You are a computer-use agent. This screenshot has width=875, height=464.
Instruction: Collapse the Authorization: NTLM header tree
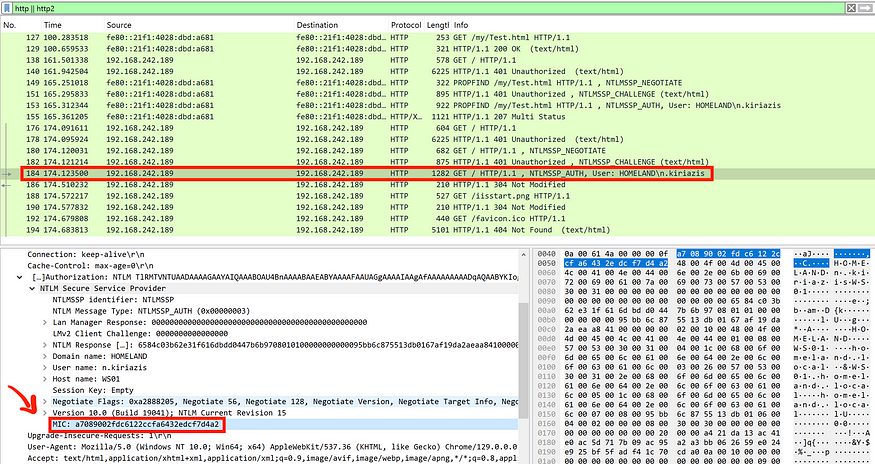pyautogui.click(x=21, y=277)
